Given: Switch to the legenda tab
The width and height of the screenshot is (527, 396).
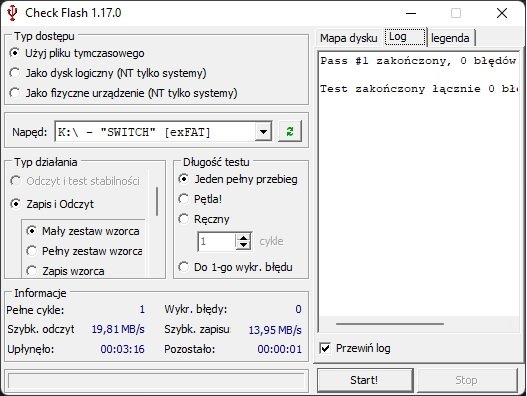Looking at the screenshot, I should tap(450, 38).
